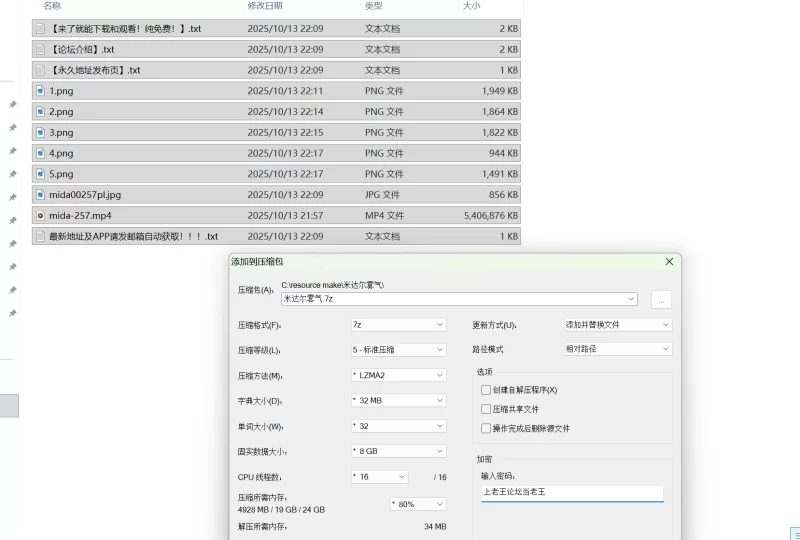Click the first pin icon in sidebar

tap(12, 105)
